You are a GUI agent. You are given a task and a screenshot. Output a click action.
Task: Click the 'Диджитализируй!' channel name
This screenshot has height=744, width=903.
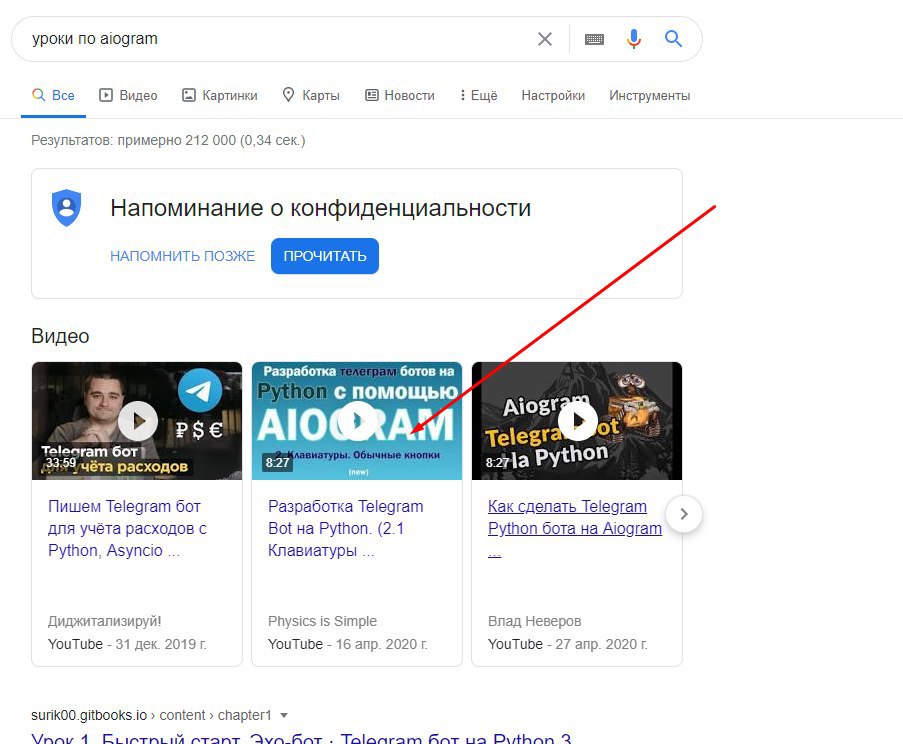105,621
